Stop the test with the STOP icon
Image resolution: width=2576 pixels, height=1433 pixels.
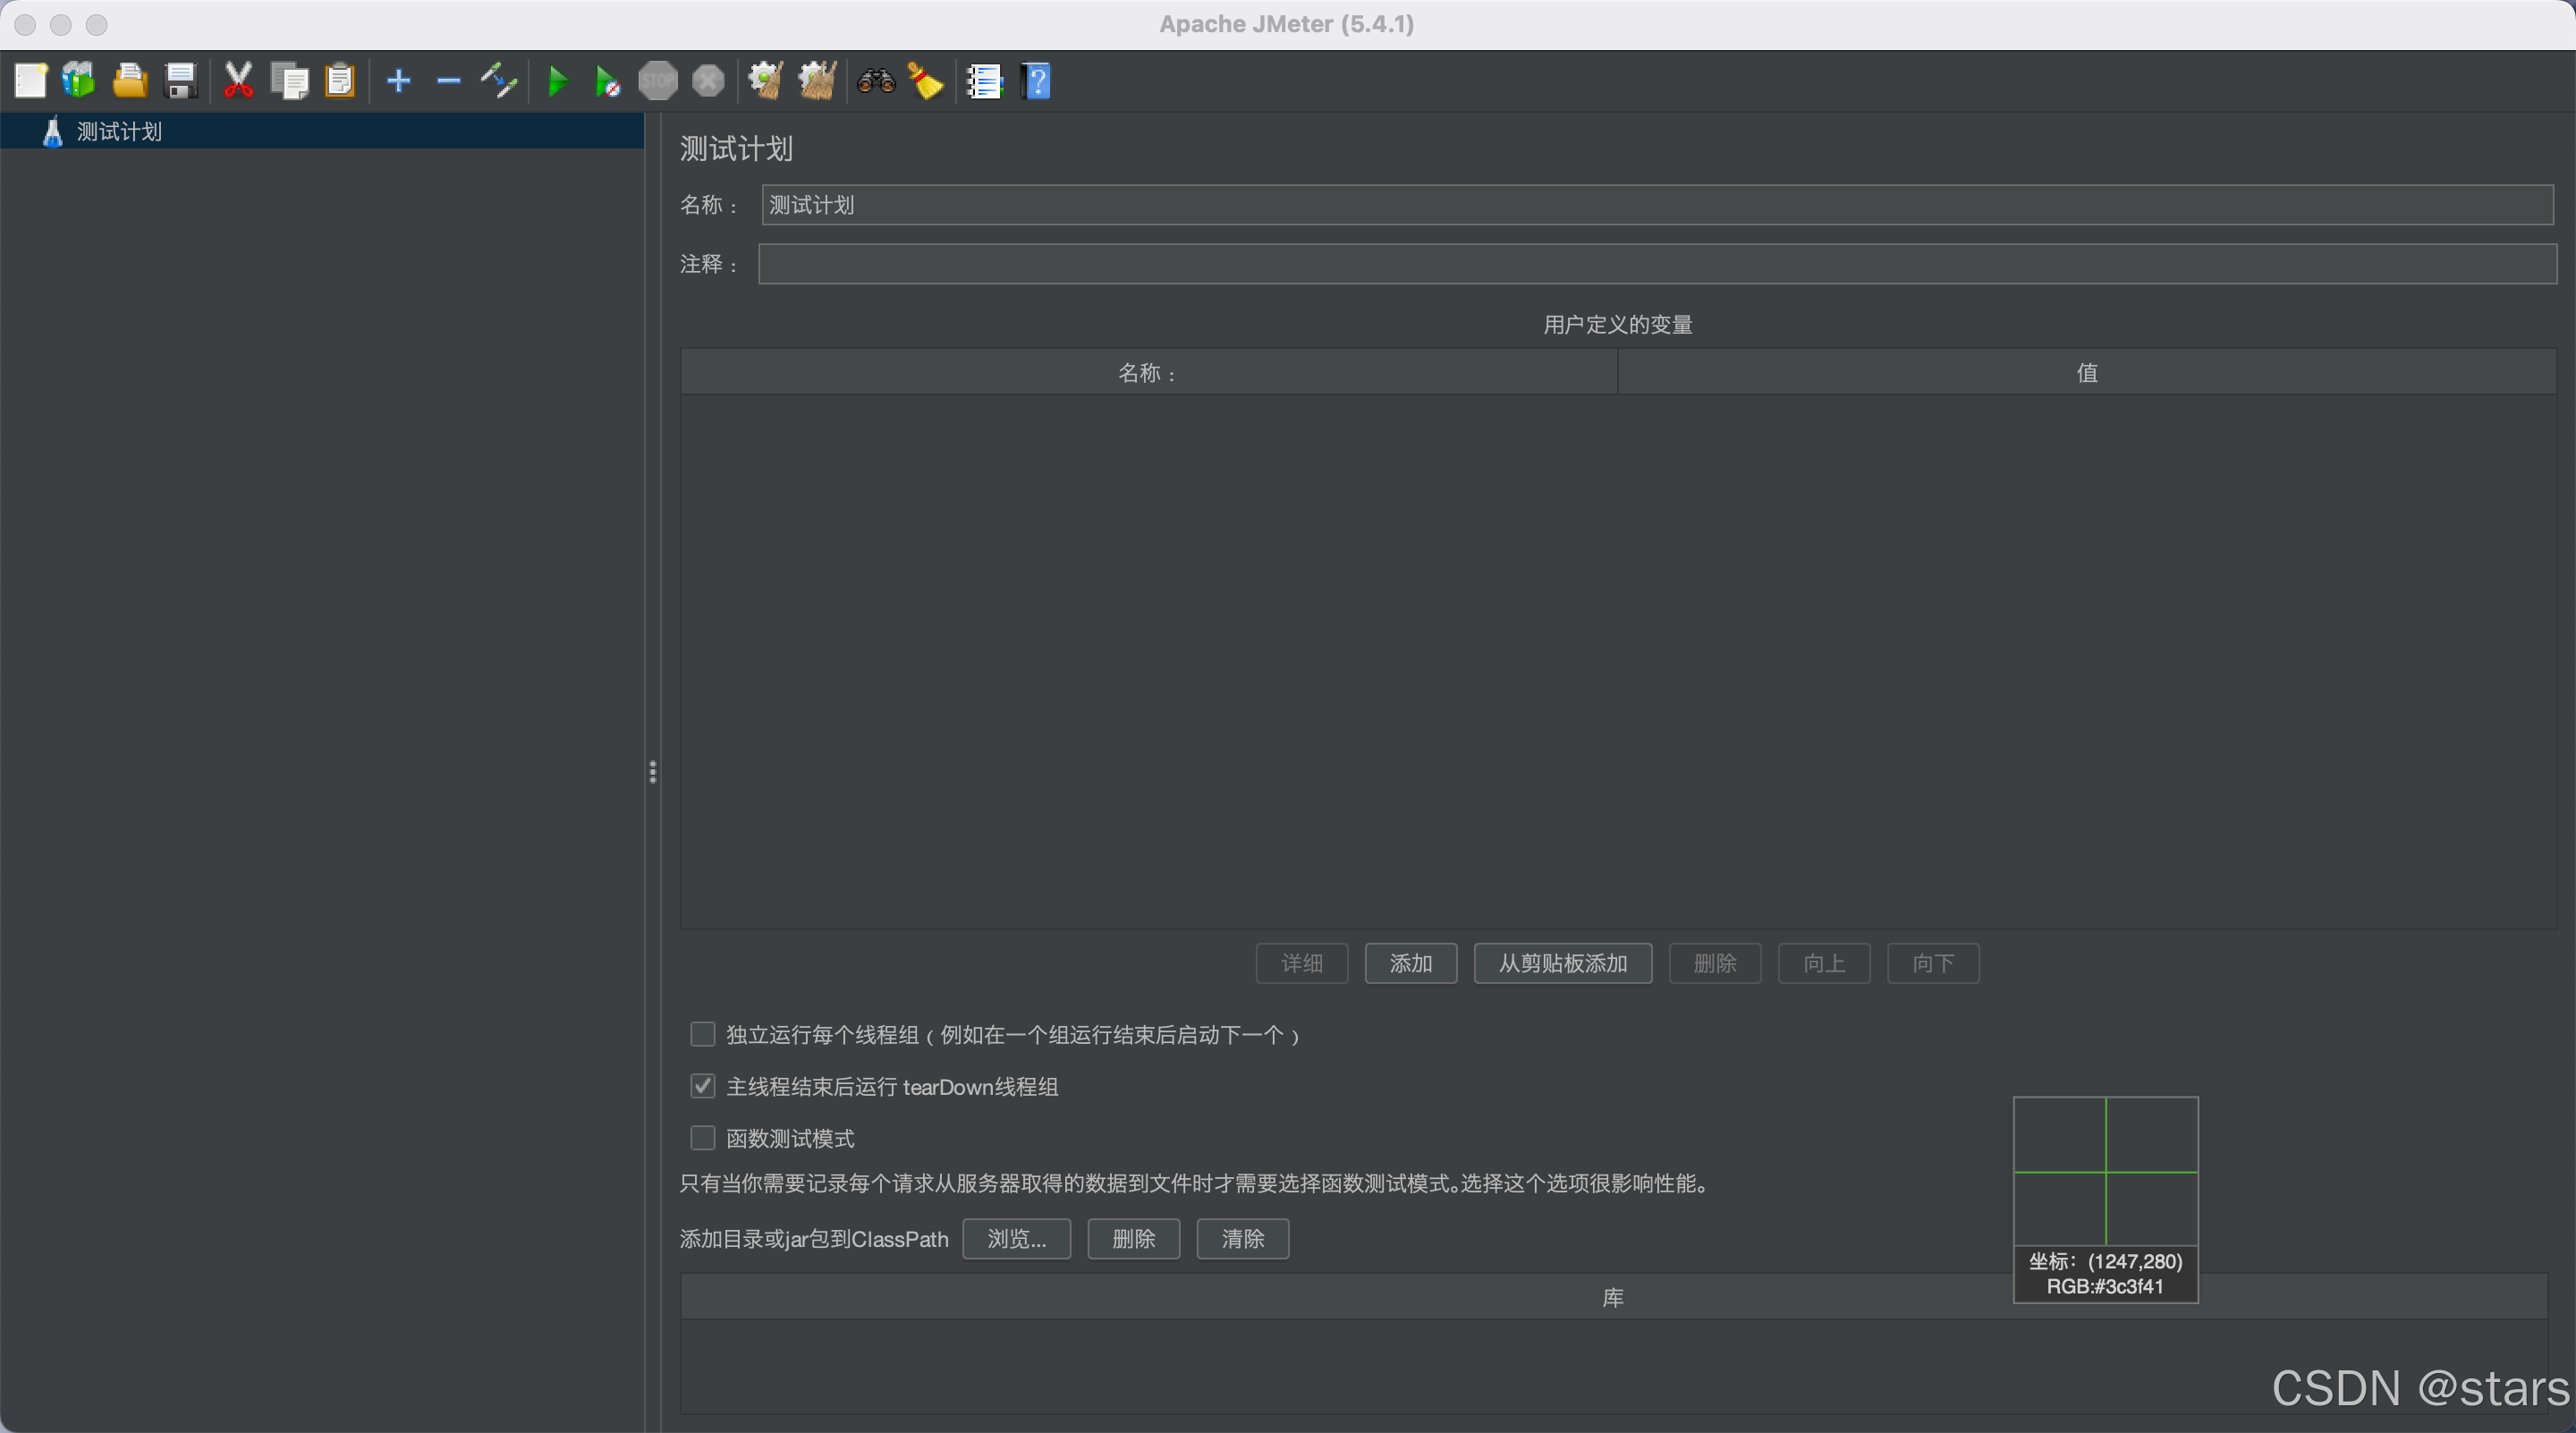pos(658,81)
